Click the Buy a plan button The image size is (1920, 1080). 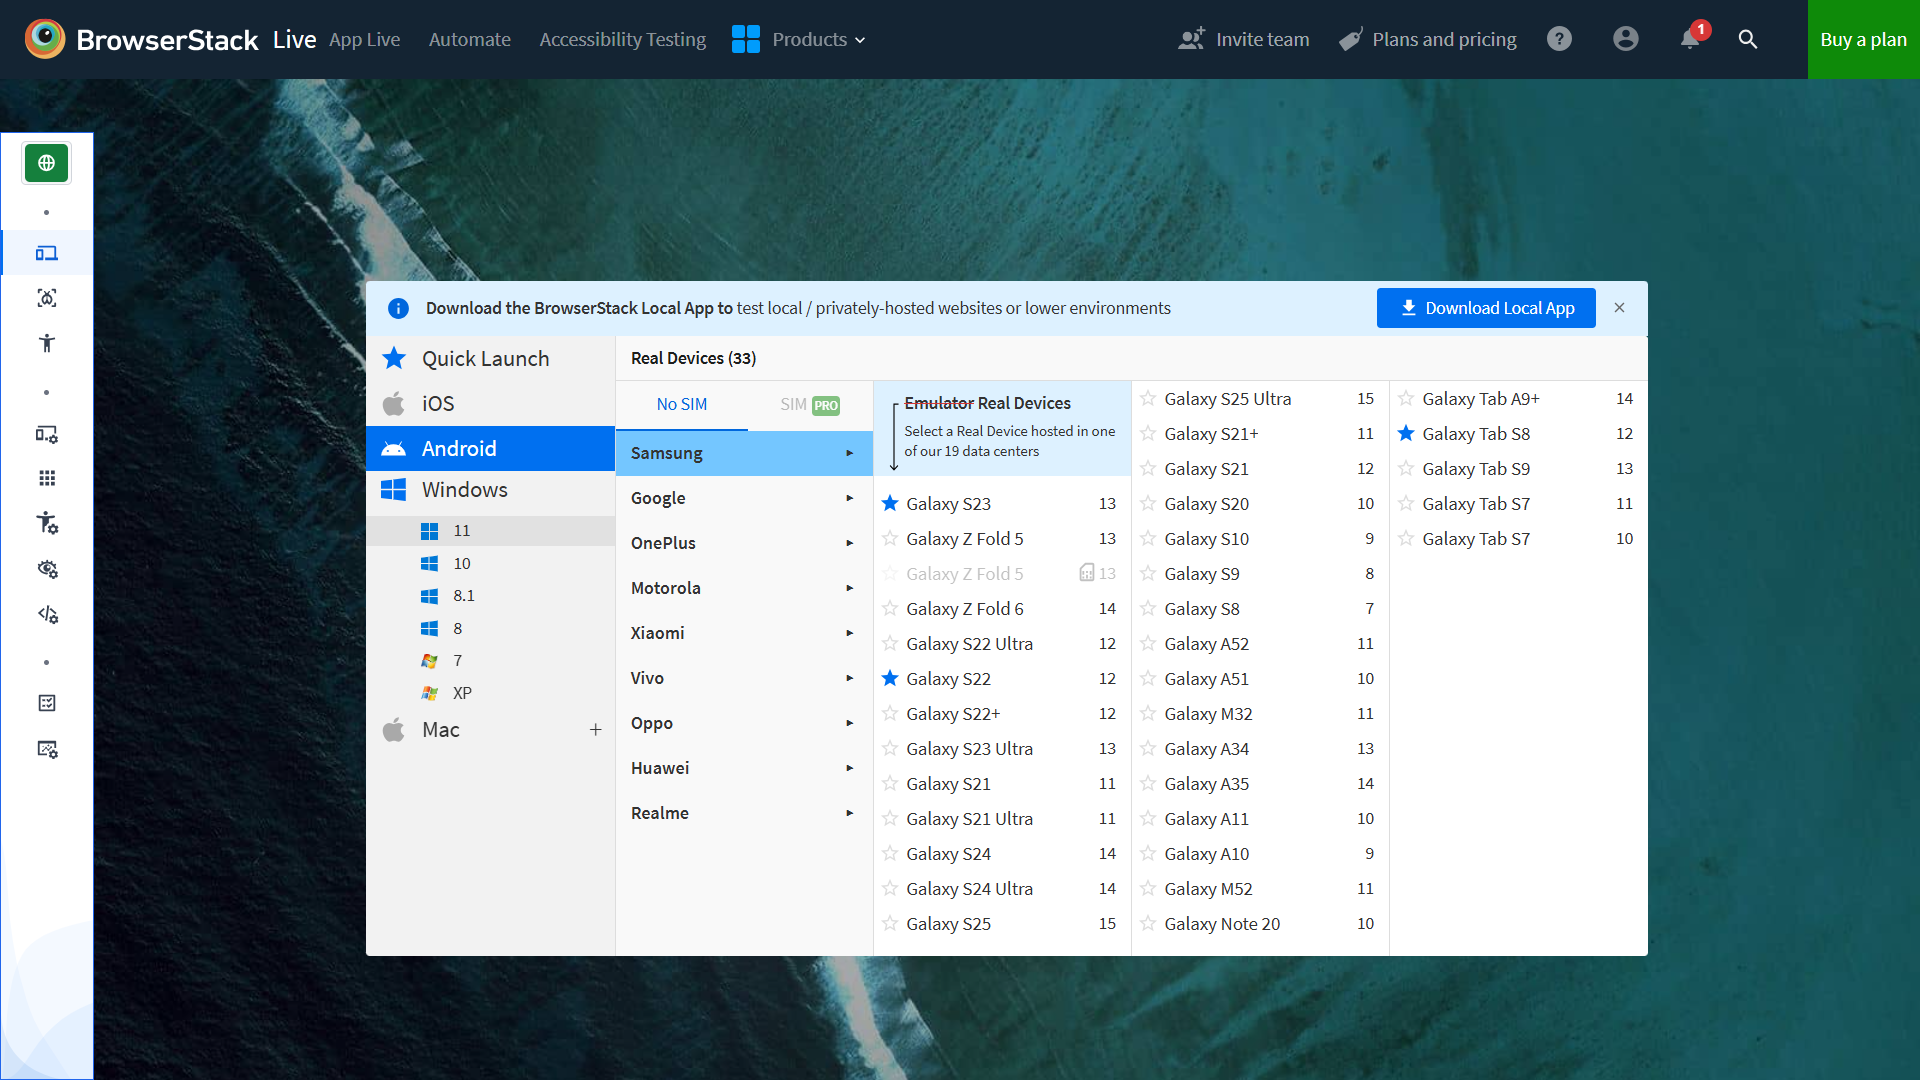(1863, 39)
